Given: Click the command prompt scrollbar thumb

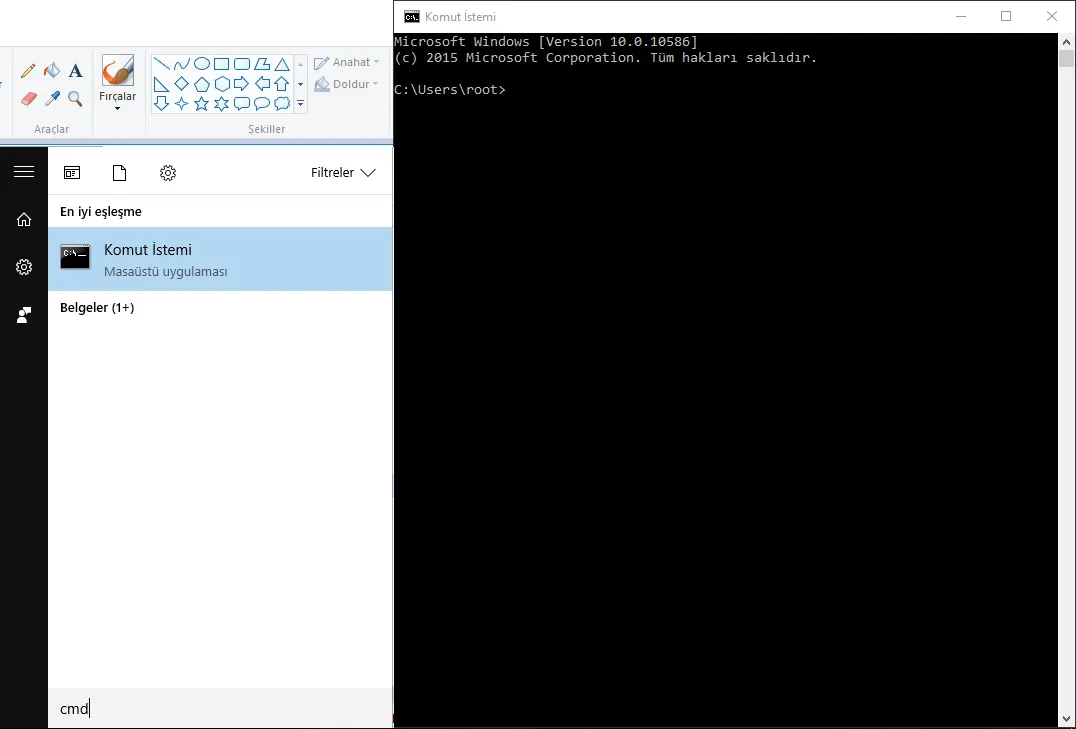Looking at the screenshot, I should (1066, 58).
